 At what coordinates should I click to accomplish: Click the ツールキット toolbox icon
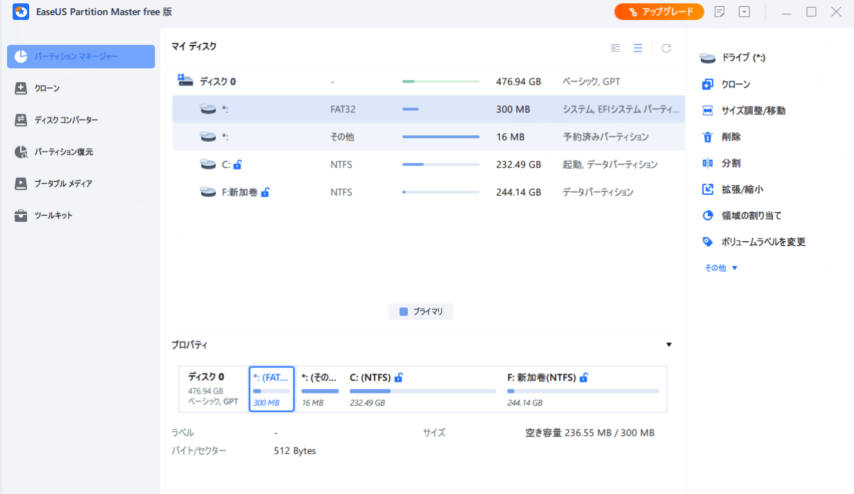click(21, 216)
